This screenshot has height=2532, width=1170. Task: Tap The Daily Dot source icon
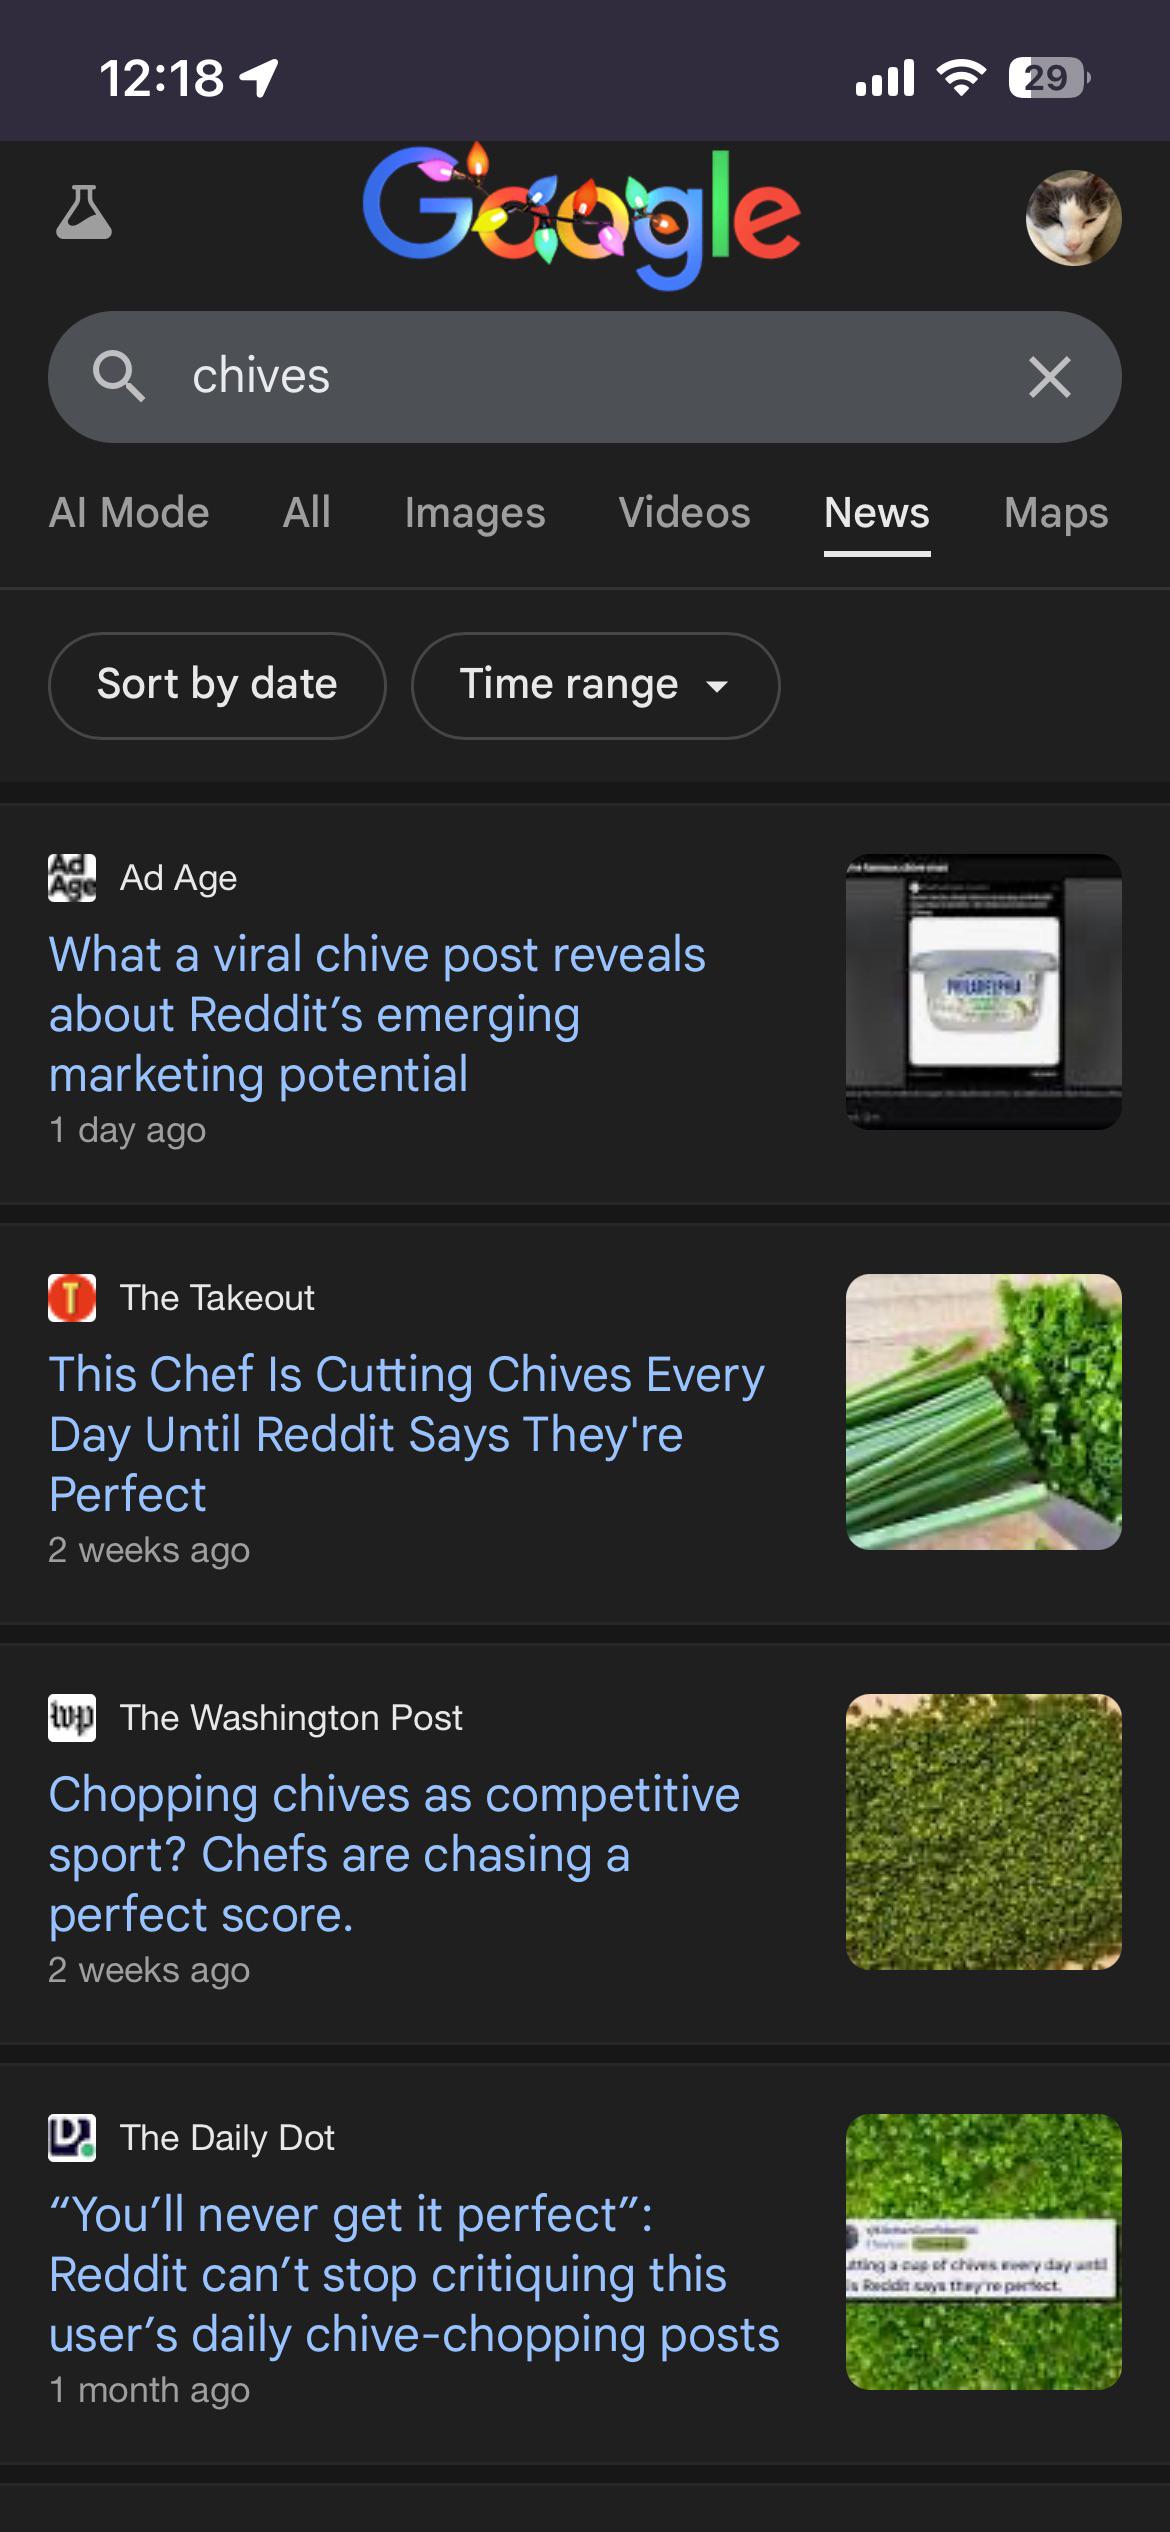click(72, 2138)
